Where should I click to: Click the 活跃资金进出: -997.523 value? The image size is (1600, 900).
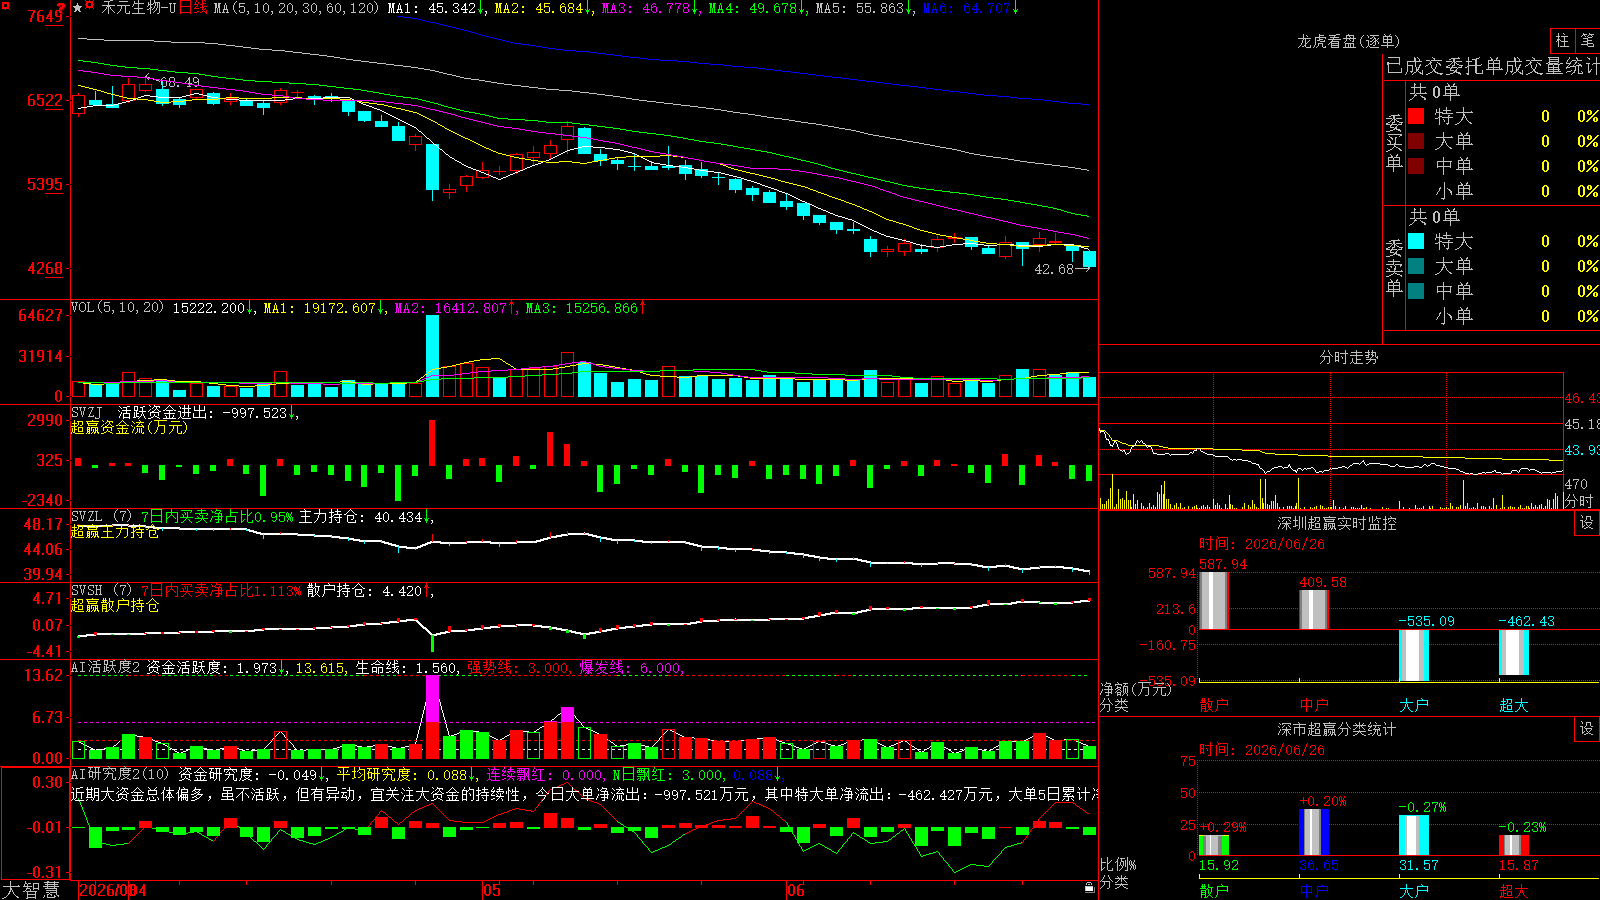click(x=203, y=413)
